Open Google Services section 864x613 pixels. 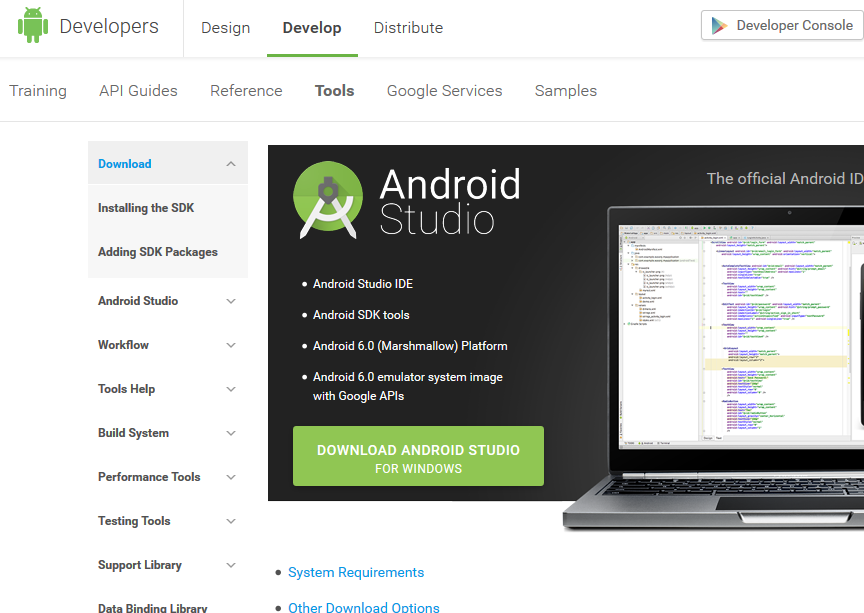coord(445,90)
